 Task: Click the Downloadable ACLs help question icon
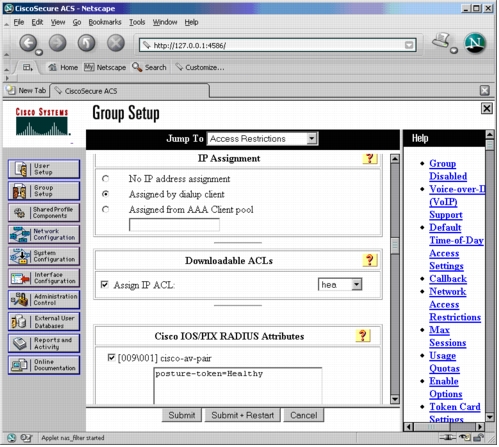(370, 260)
